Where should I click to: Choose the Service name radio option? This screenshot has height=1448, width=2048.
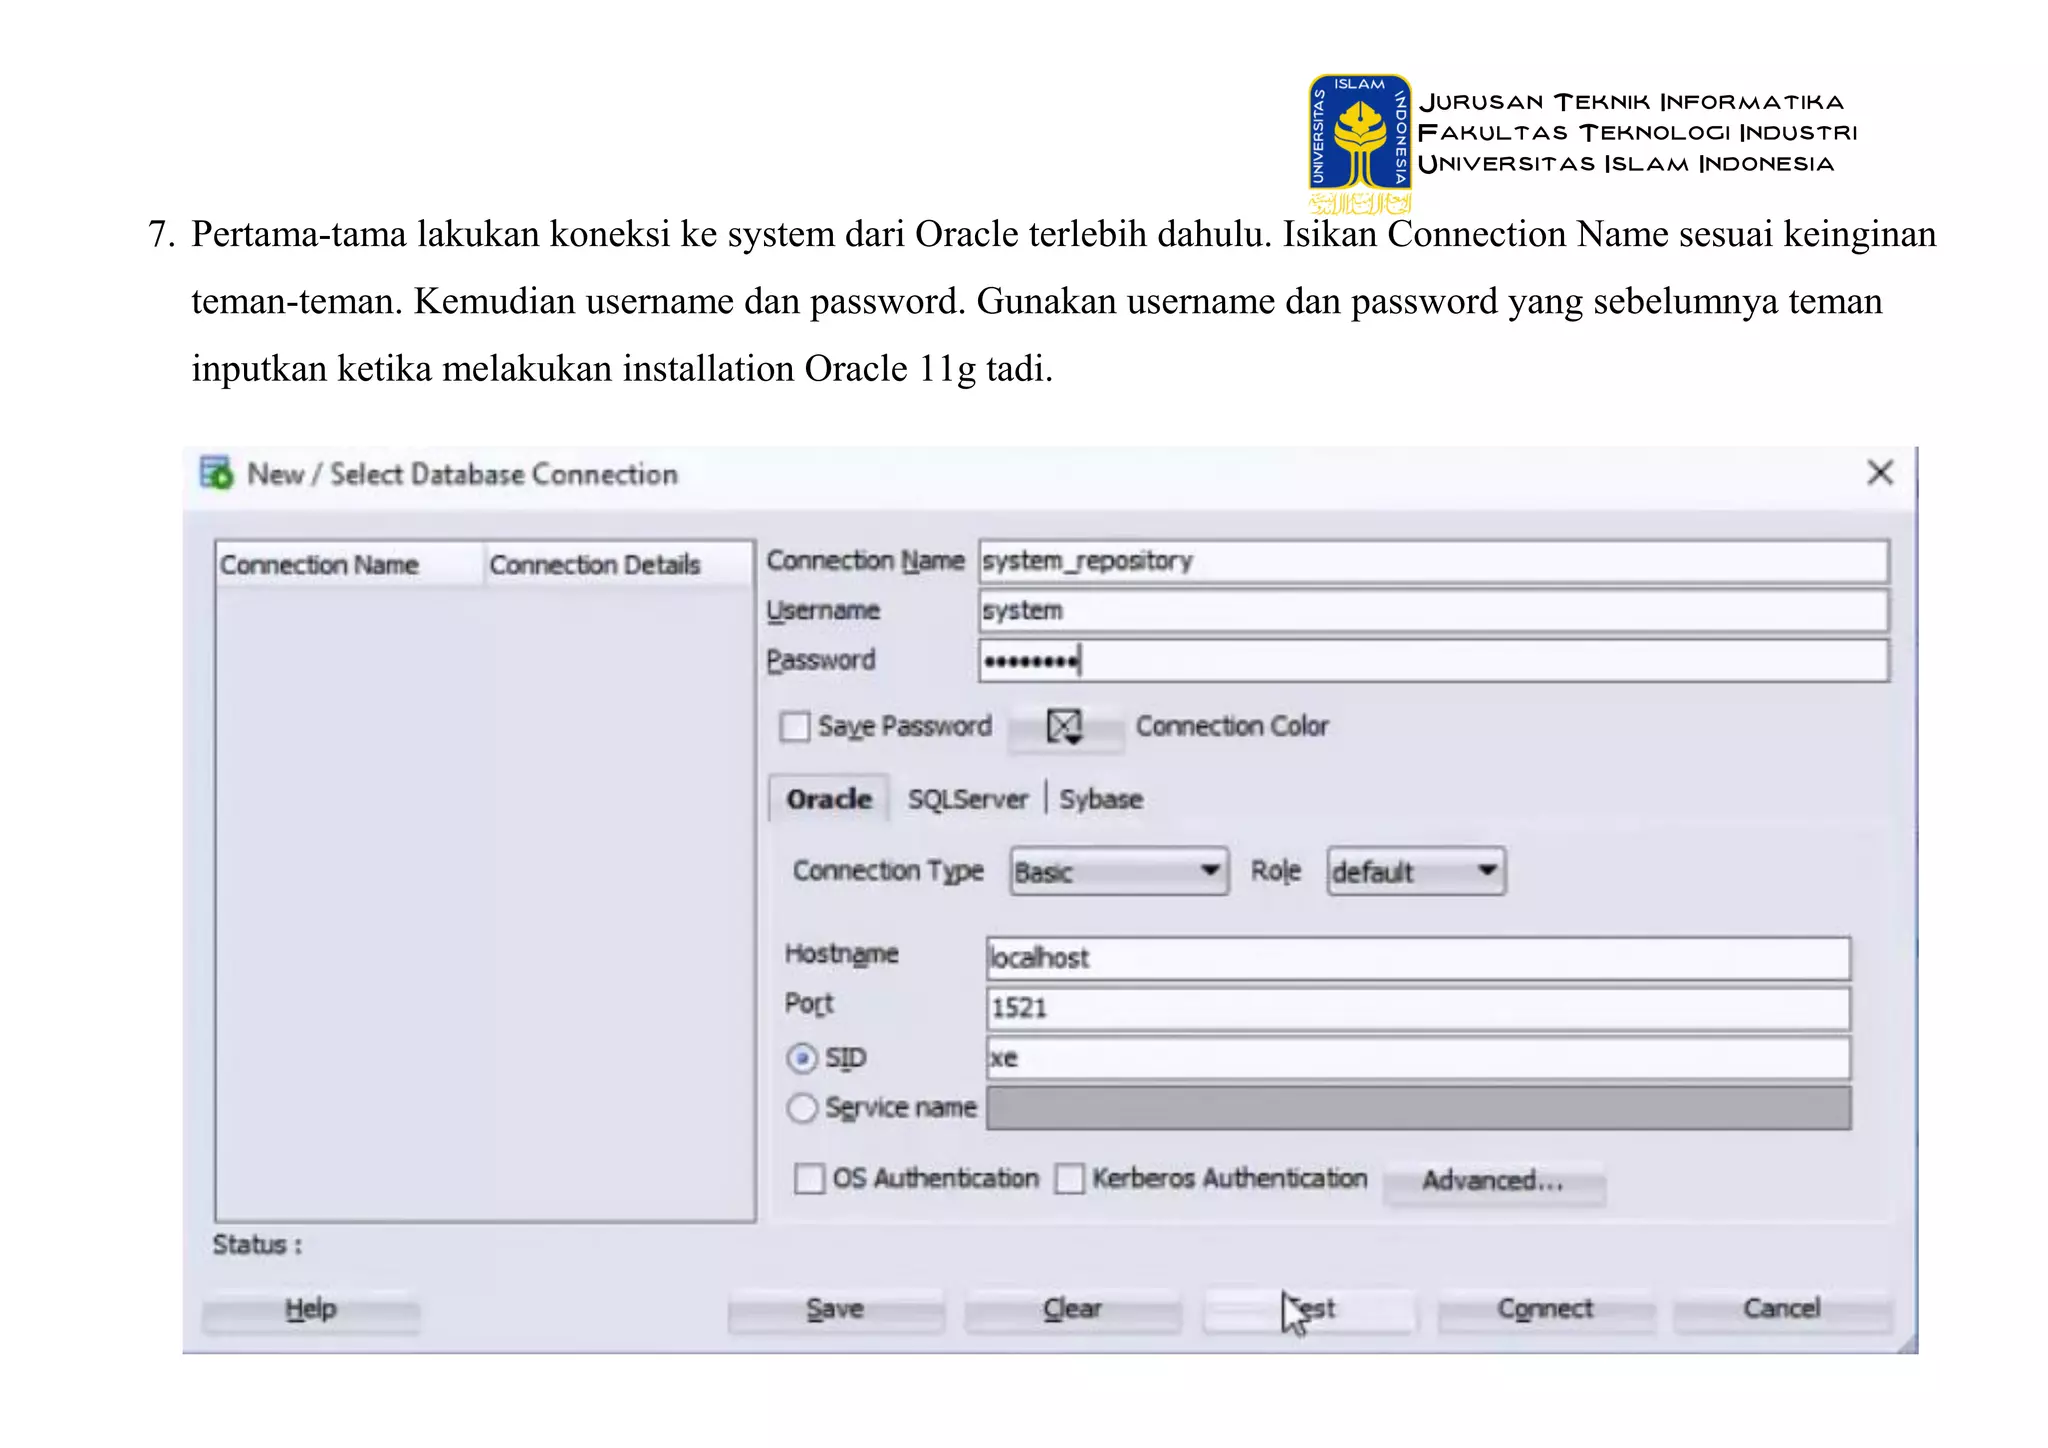point(802,1108)
